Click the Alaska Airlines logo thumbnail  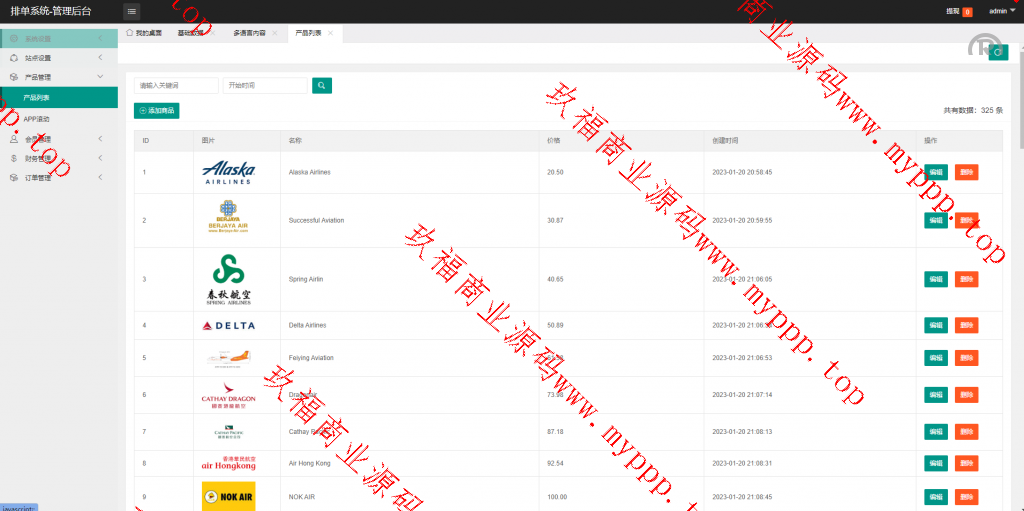pos(228,172)
